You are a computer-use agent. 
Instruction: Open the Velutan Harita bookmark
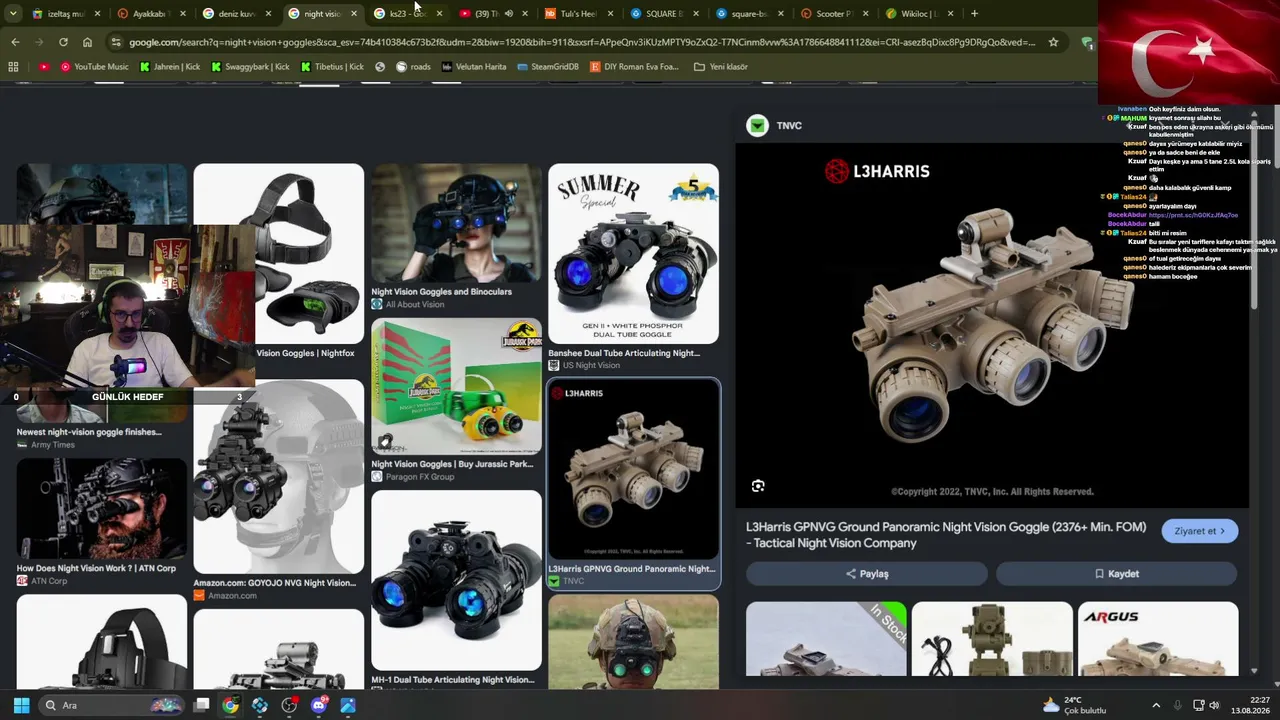tap(473, 67)
